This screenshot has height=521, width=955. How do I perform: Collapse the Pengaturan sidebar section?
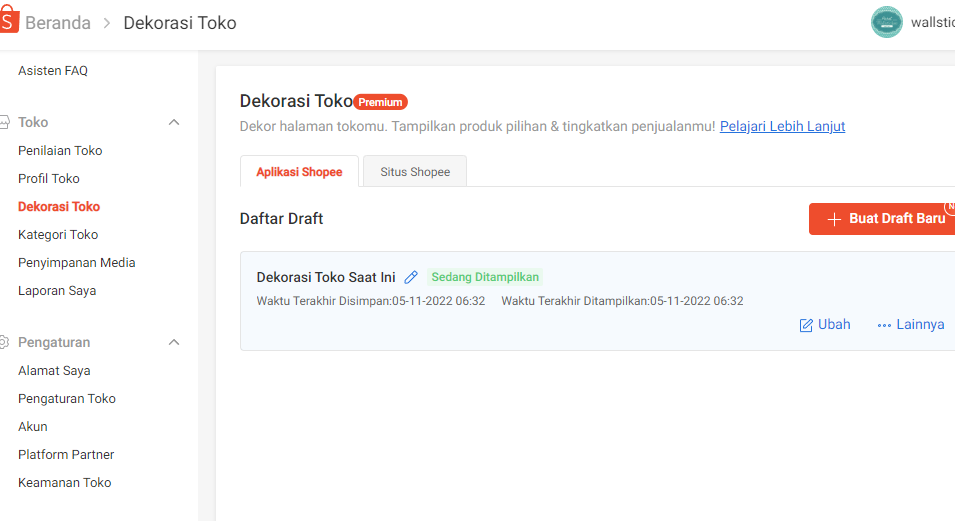(174, 342)
